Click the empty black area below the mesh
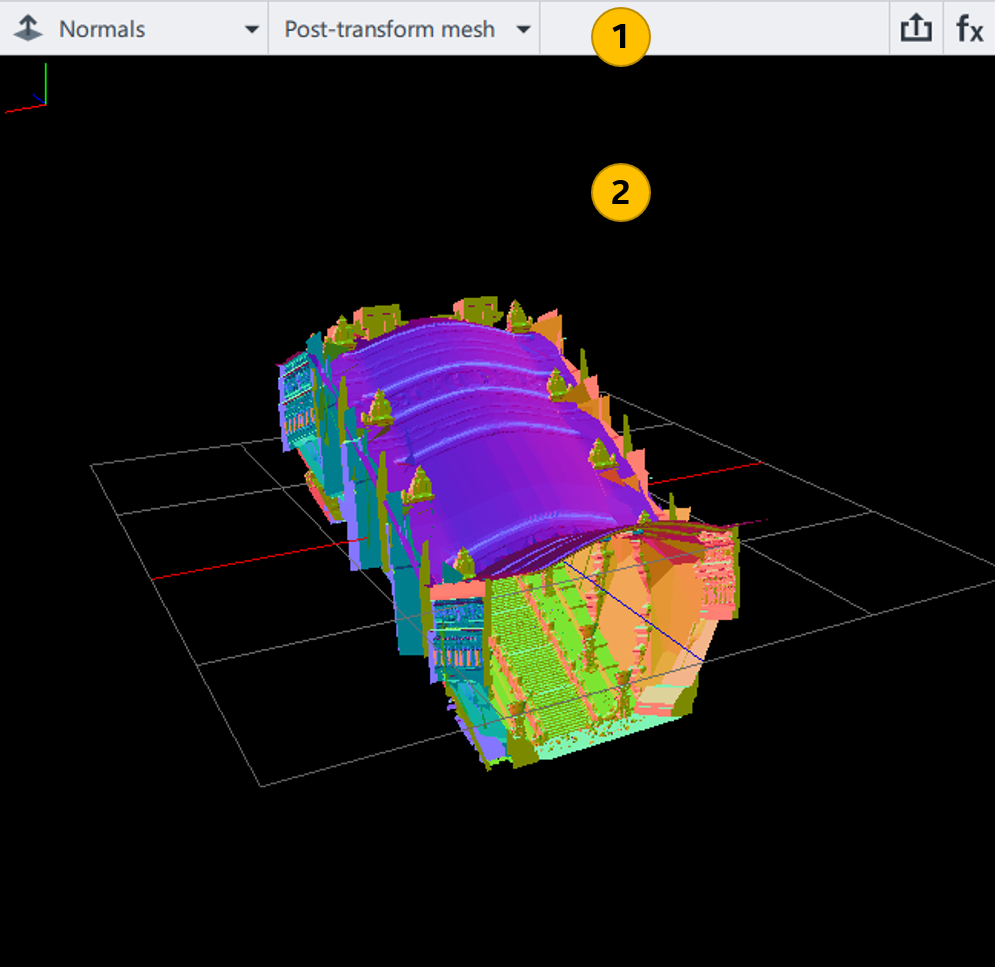 pos(500,880)
